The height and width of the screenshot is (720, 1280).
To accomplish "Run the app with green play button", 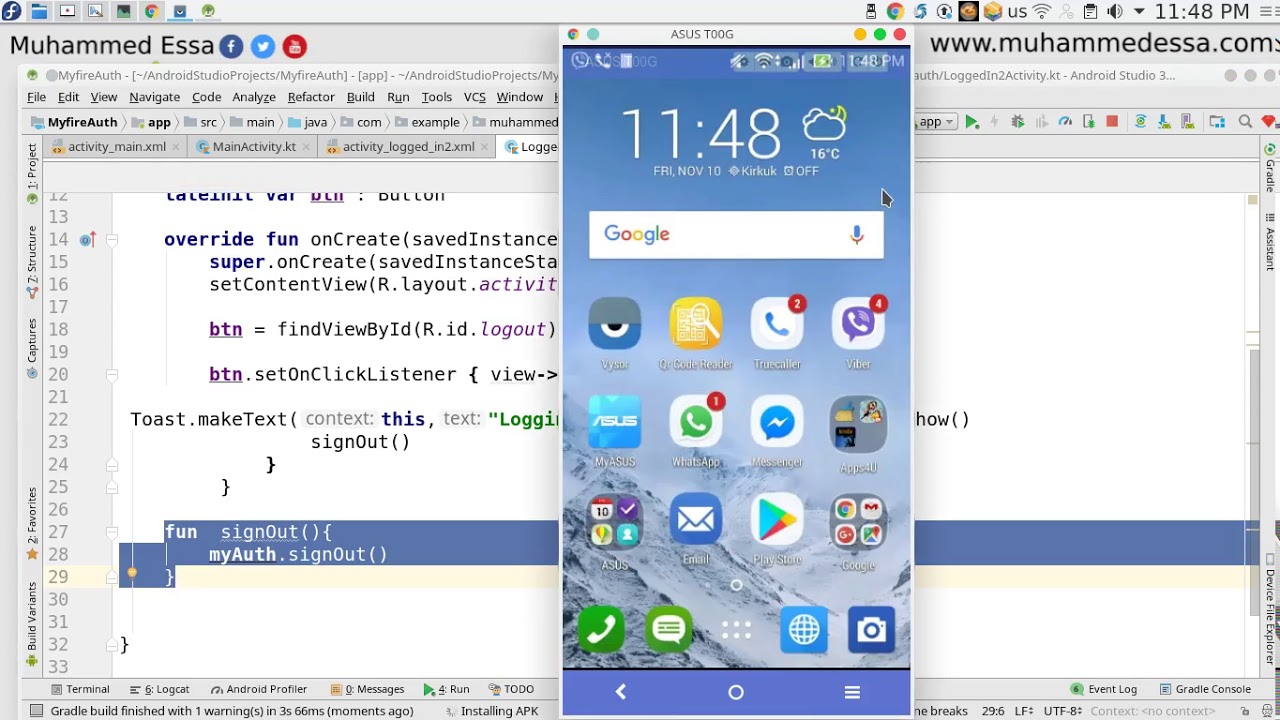I will tap(971, 122).
